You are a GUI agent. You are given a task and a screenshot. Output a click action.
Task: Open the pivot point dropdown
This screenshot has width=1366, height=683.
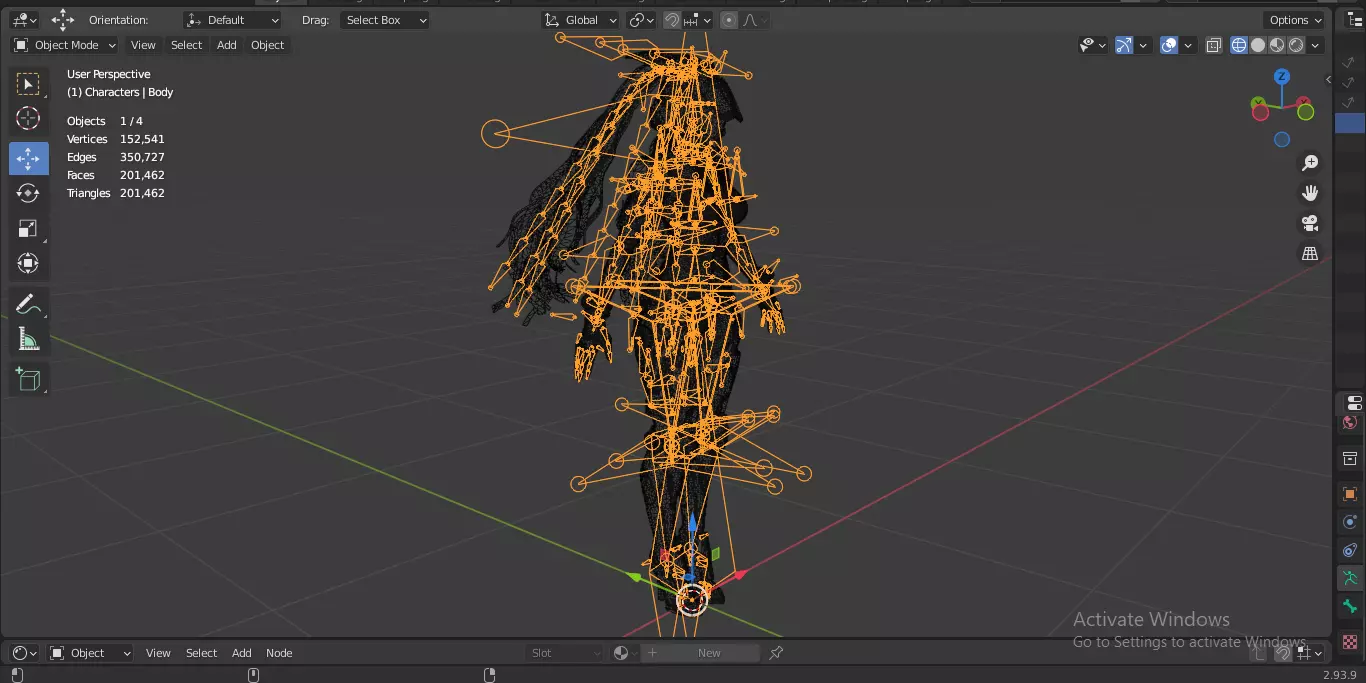(641, 20)
